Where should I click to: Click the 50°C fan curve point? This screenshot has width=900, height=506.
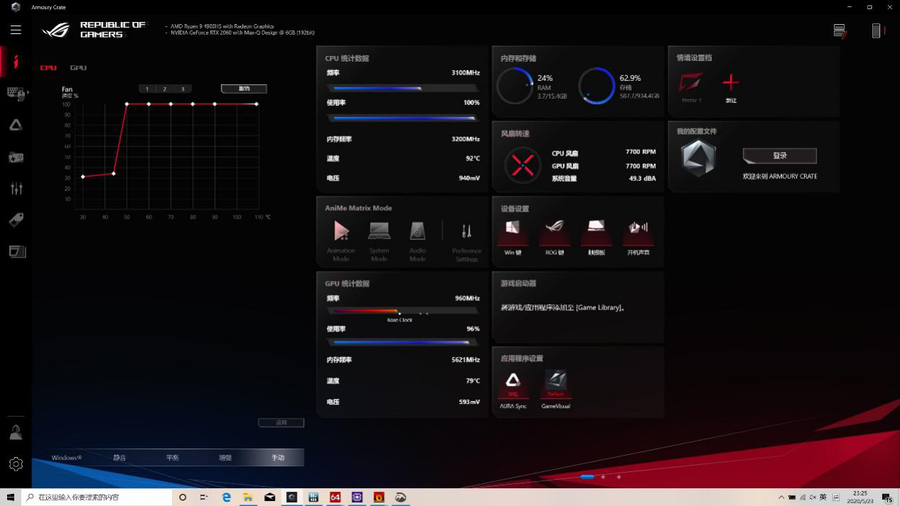(127, 104)
